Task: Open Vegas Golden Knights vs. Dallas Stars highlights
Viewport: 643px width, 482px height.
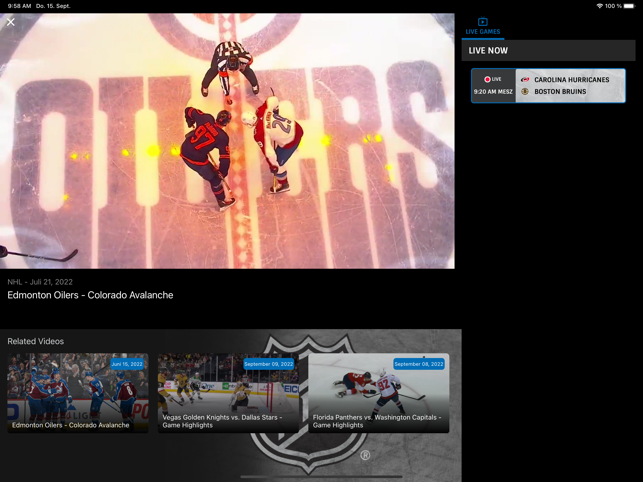Action: pyautogui.click(x=228, y=393)
